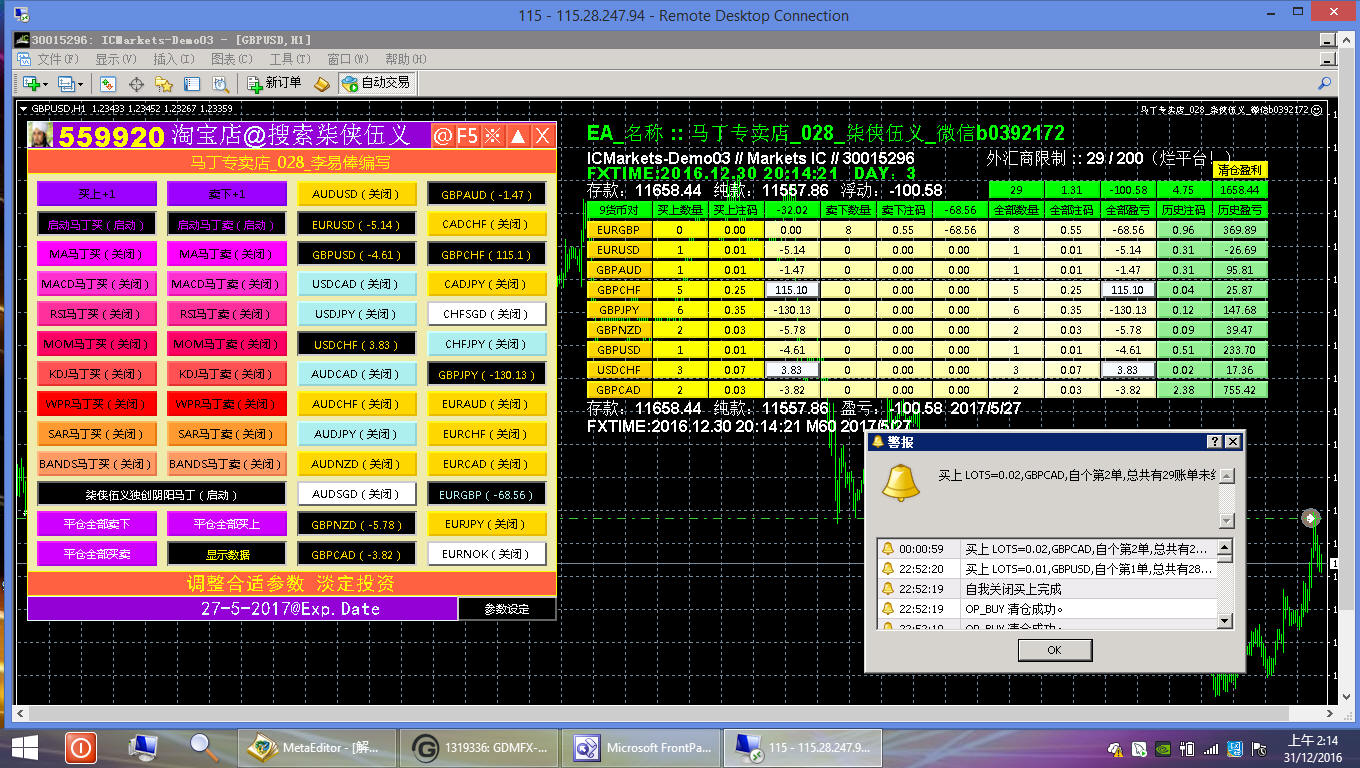Open the 显示(V) menu
This screenshot has width=1360, height=768.
(116, 59)
